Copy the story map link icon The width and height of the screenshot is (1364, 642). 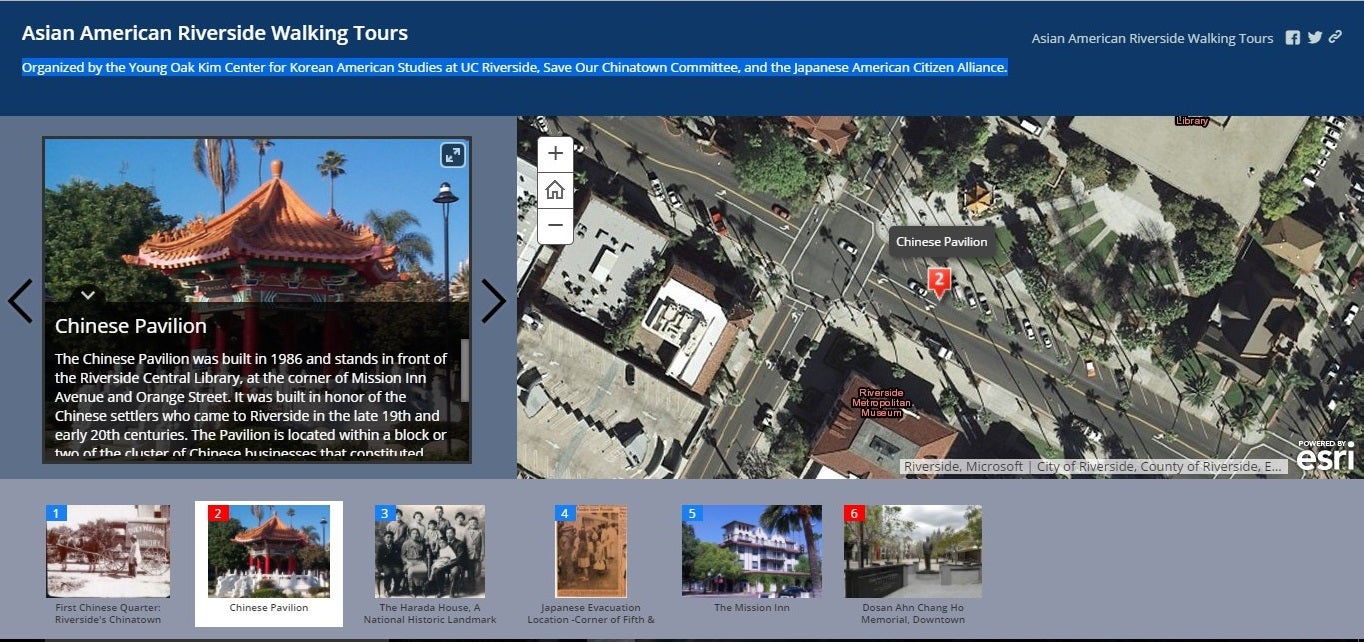[x=1336, y=37]
